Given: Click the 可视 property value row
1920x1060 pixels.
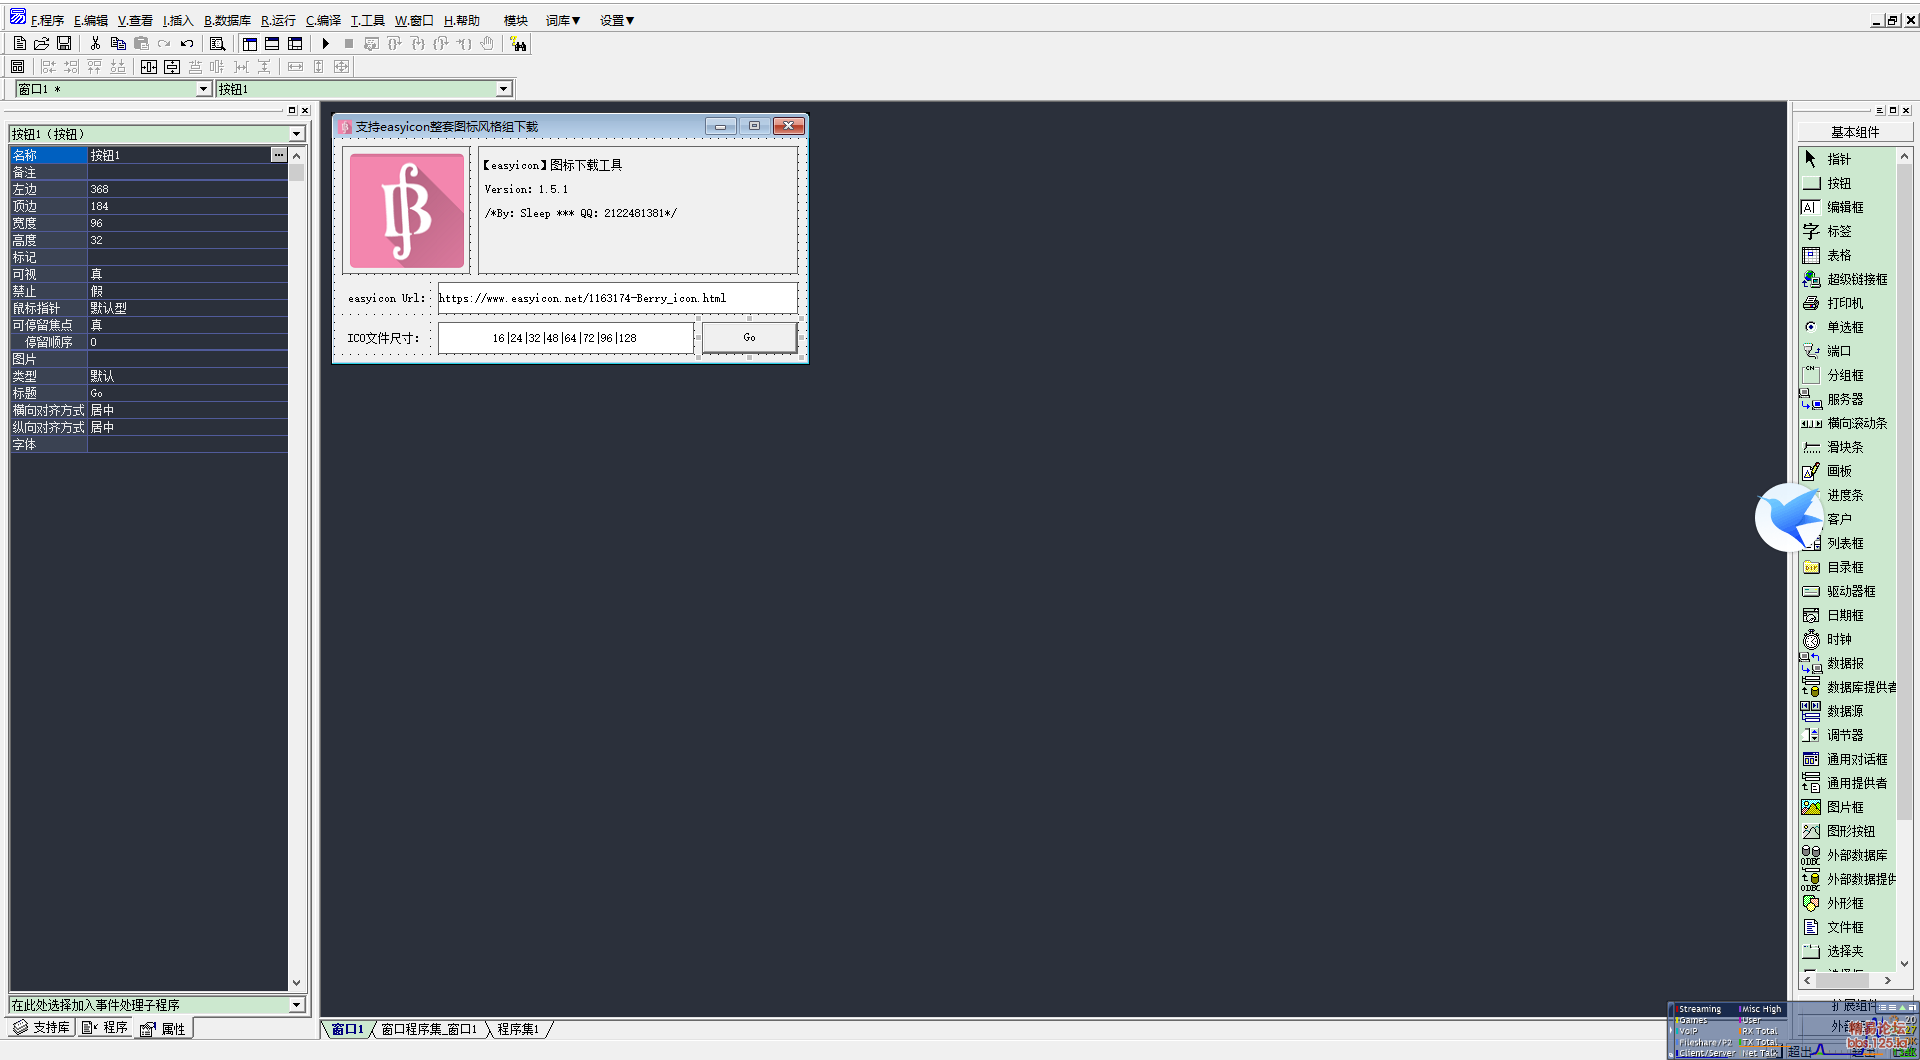Looking at the screenshot, I should pyautogui.click(x=187, y=274).
